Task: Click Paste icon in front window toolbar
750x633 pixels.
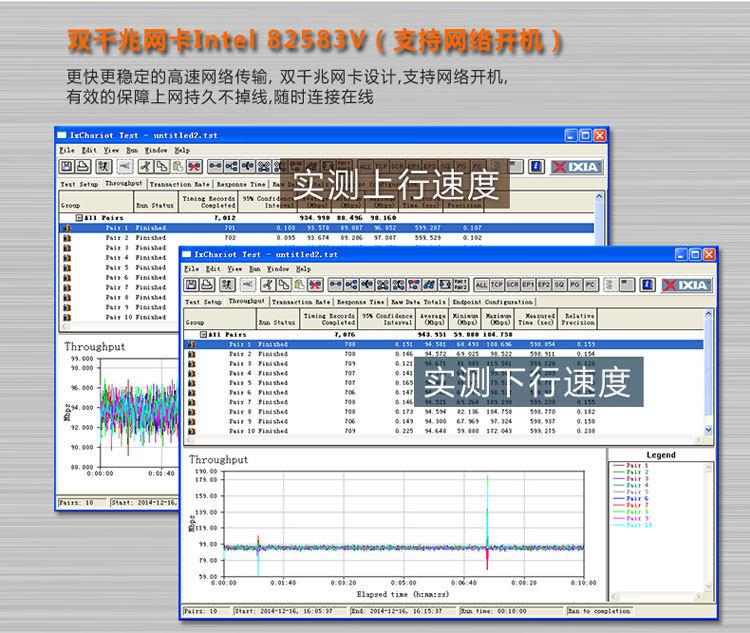Action: click(299, 285)
